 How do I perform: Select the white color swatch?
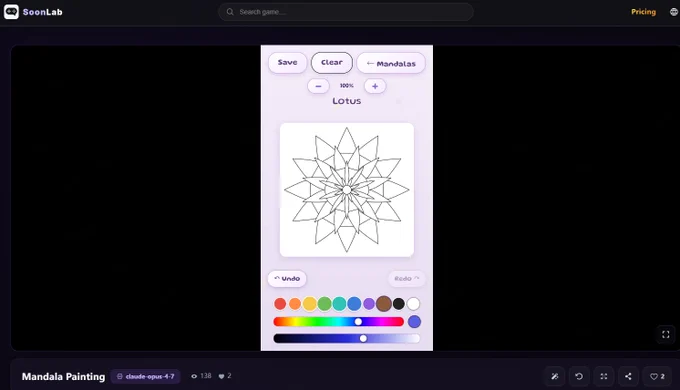point(413,304)
